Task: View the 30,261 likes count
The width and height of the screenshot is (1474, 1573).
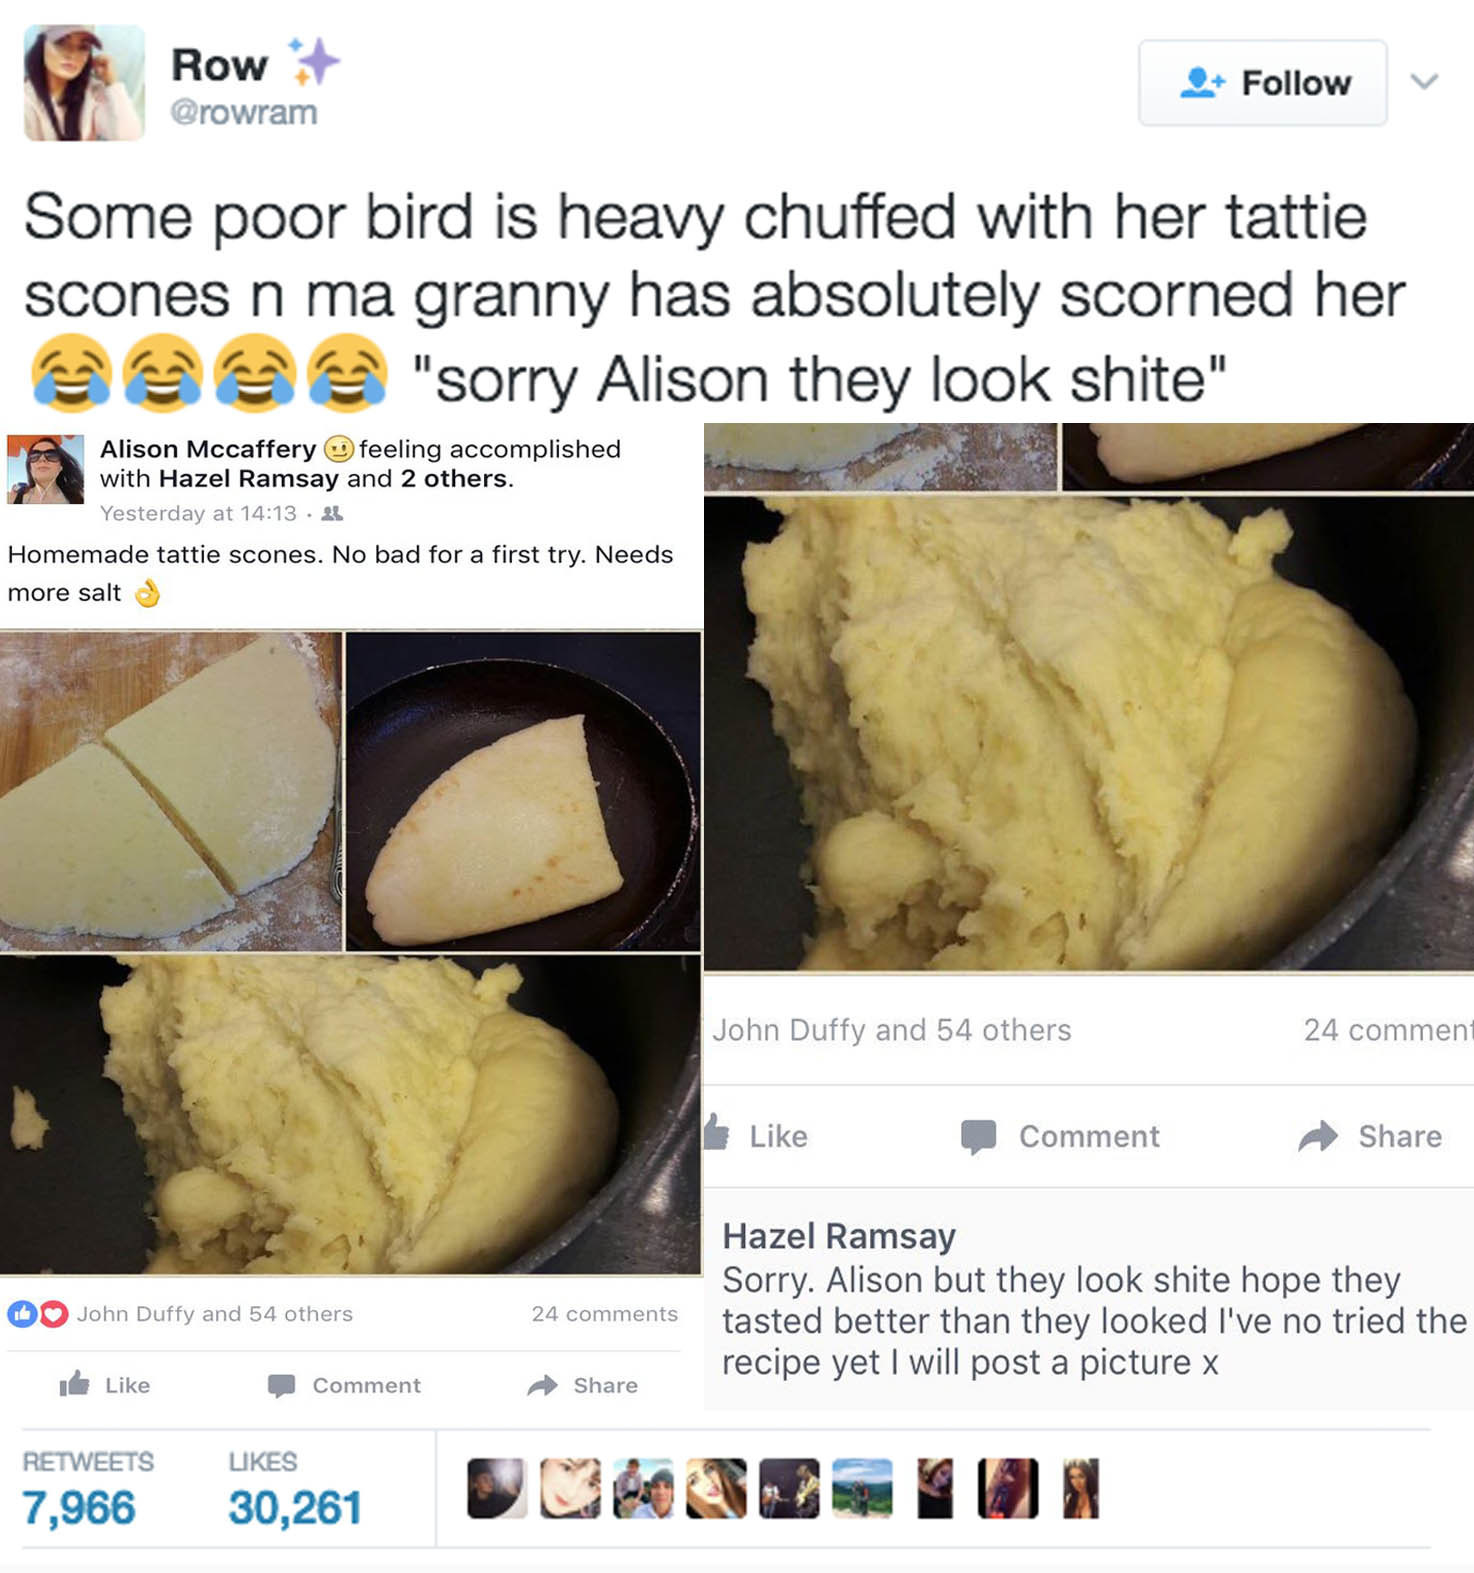Action: pyautogui.click(x=295, y=1508)
